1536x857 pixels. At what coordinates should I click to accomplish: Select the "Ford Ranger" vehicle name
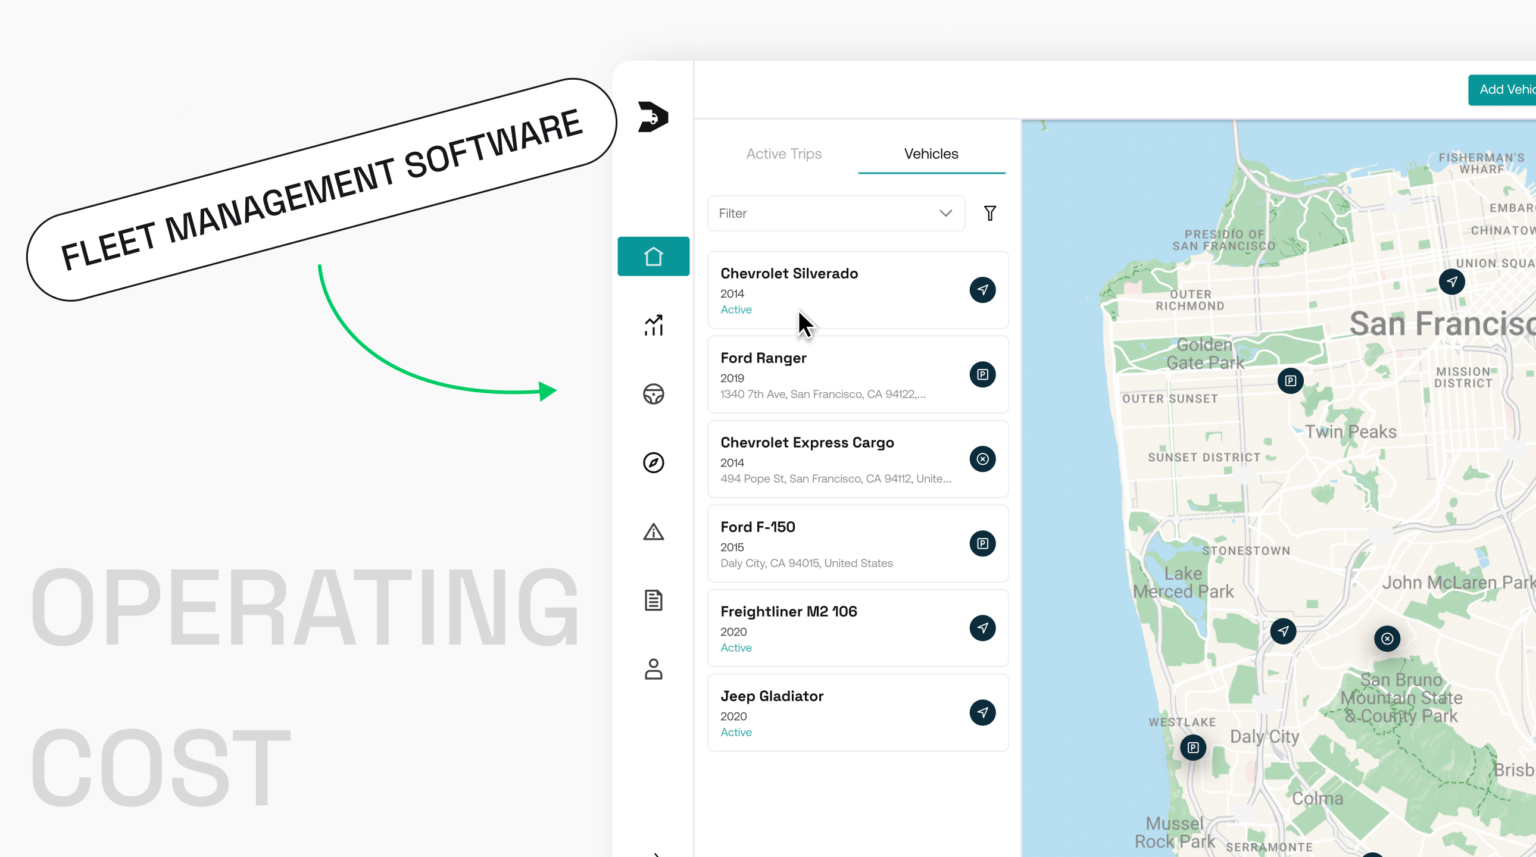763,358
